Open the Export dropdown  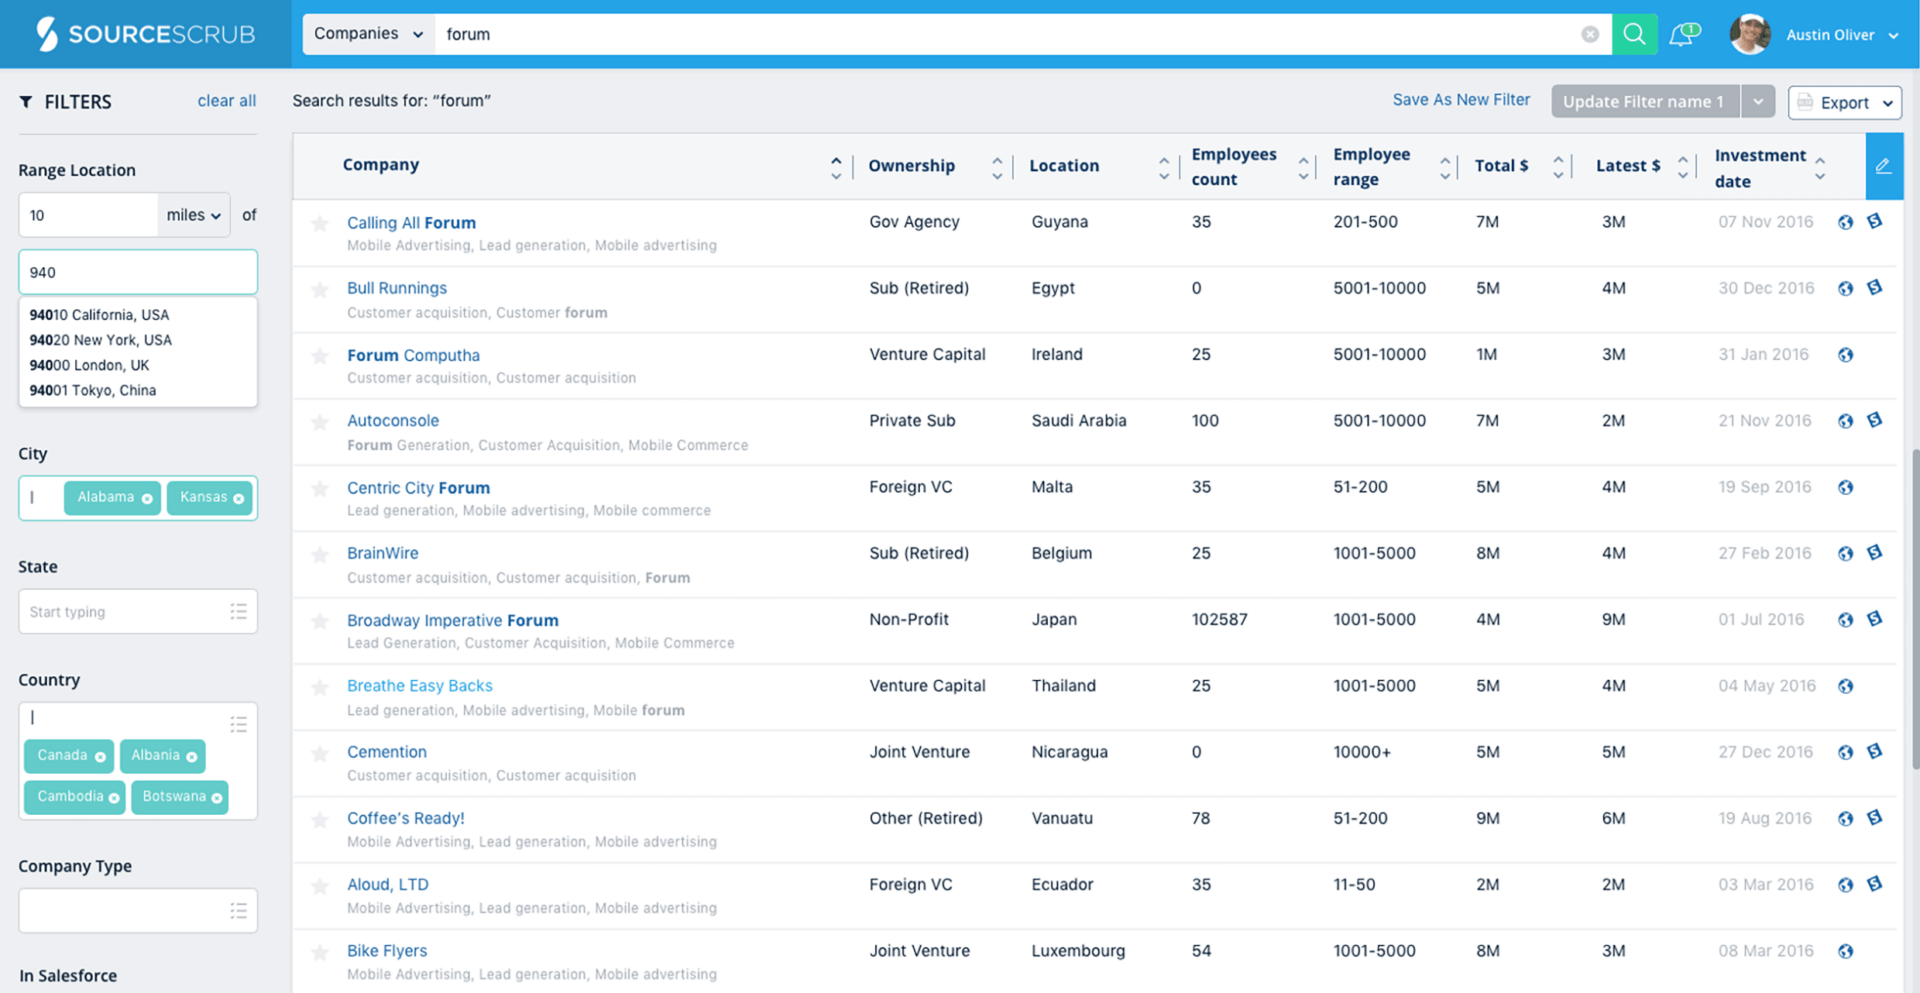coord(1845,102)
